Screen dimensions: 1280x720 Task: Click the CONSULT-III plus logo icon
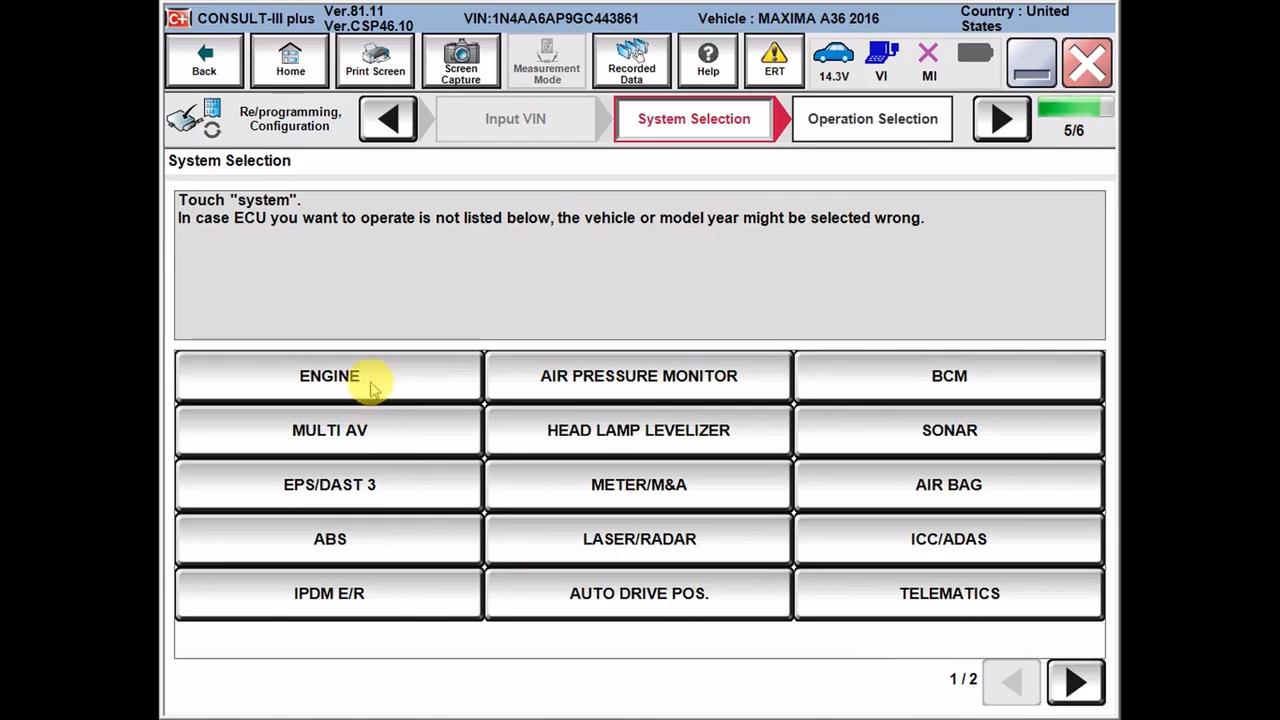(178, 18)
